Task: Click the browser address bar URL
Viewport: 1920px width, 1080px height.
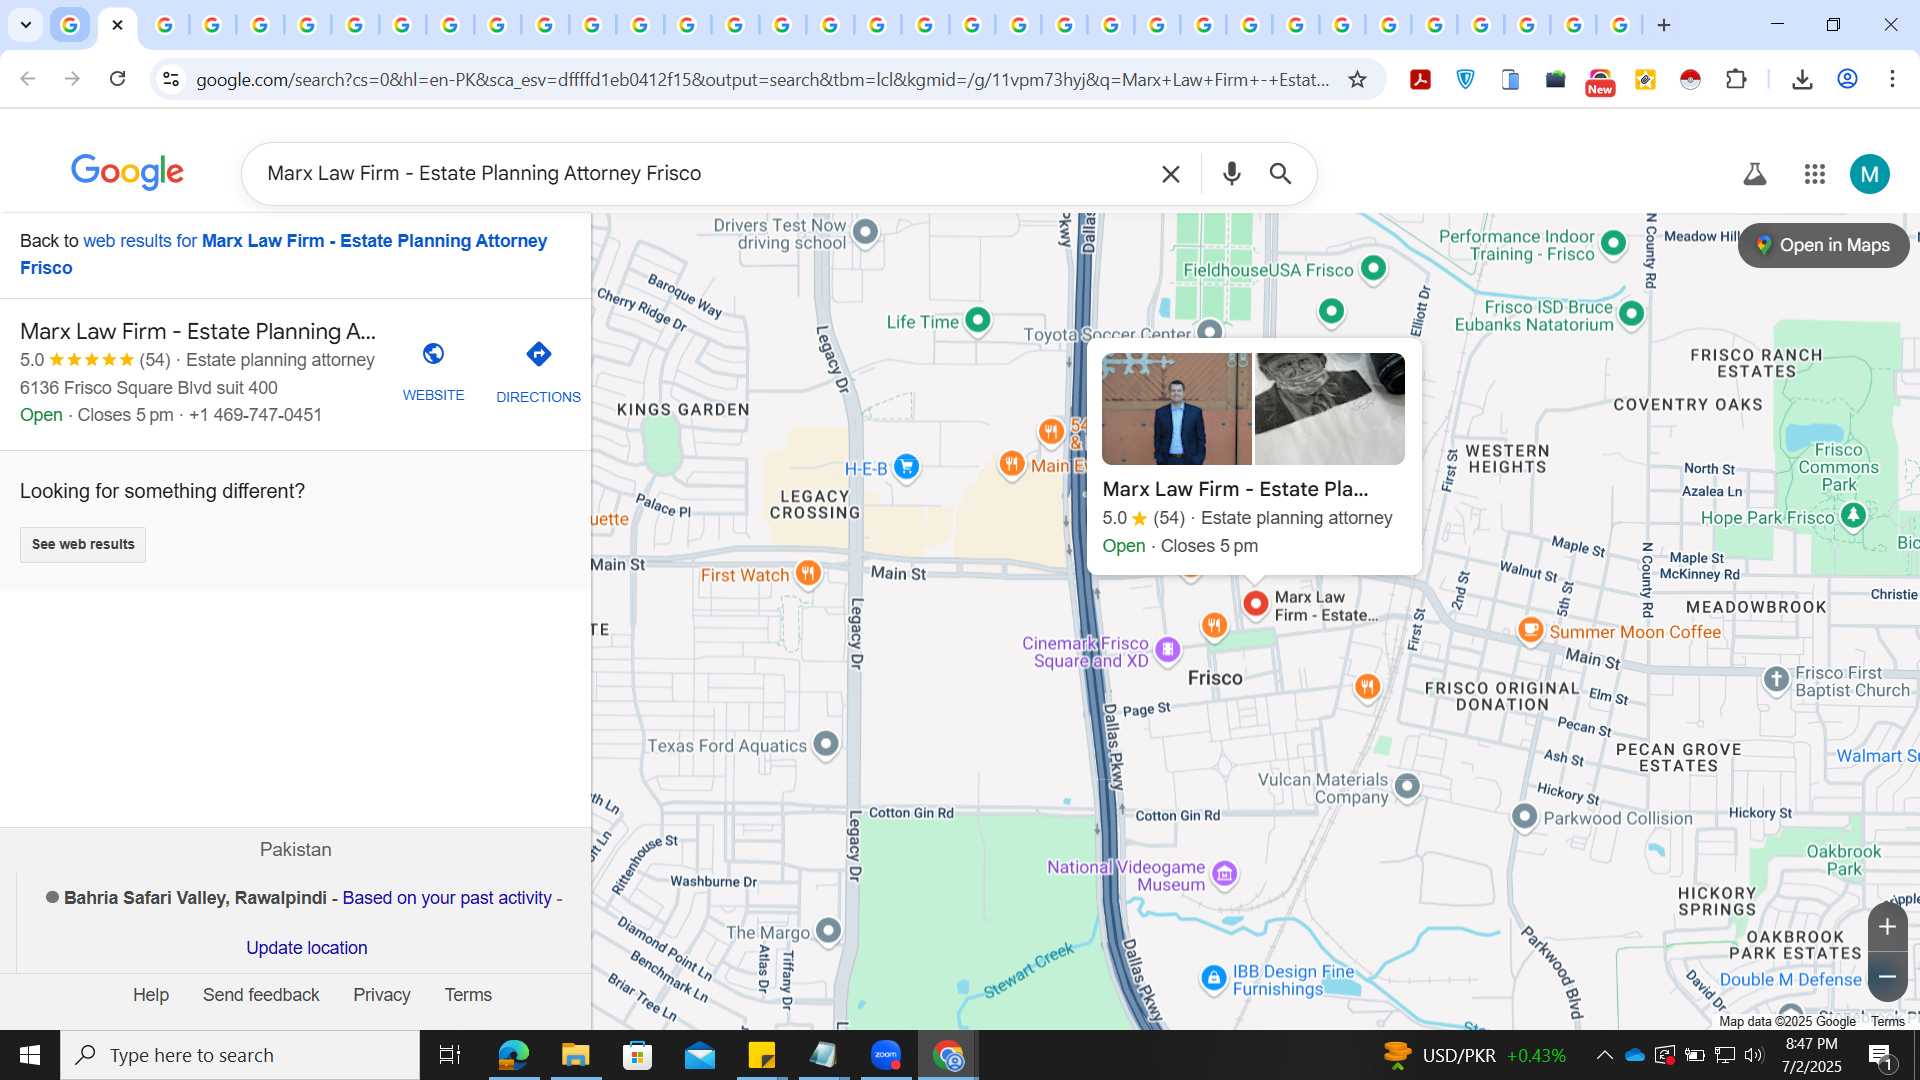Action: pyautogui.click(x=763, y=79)
